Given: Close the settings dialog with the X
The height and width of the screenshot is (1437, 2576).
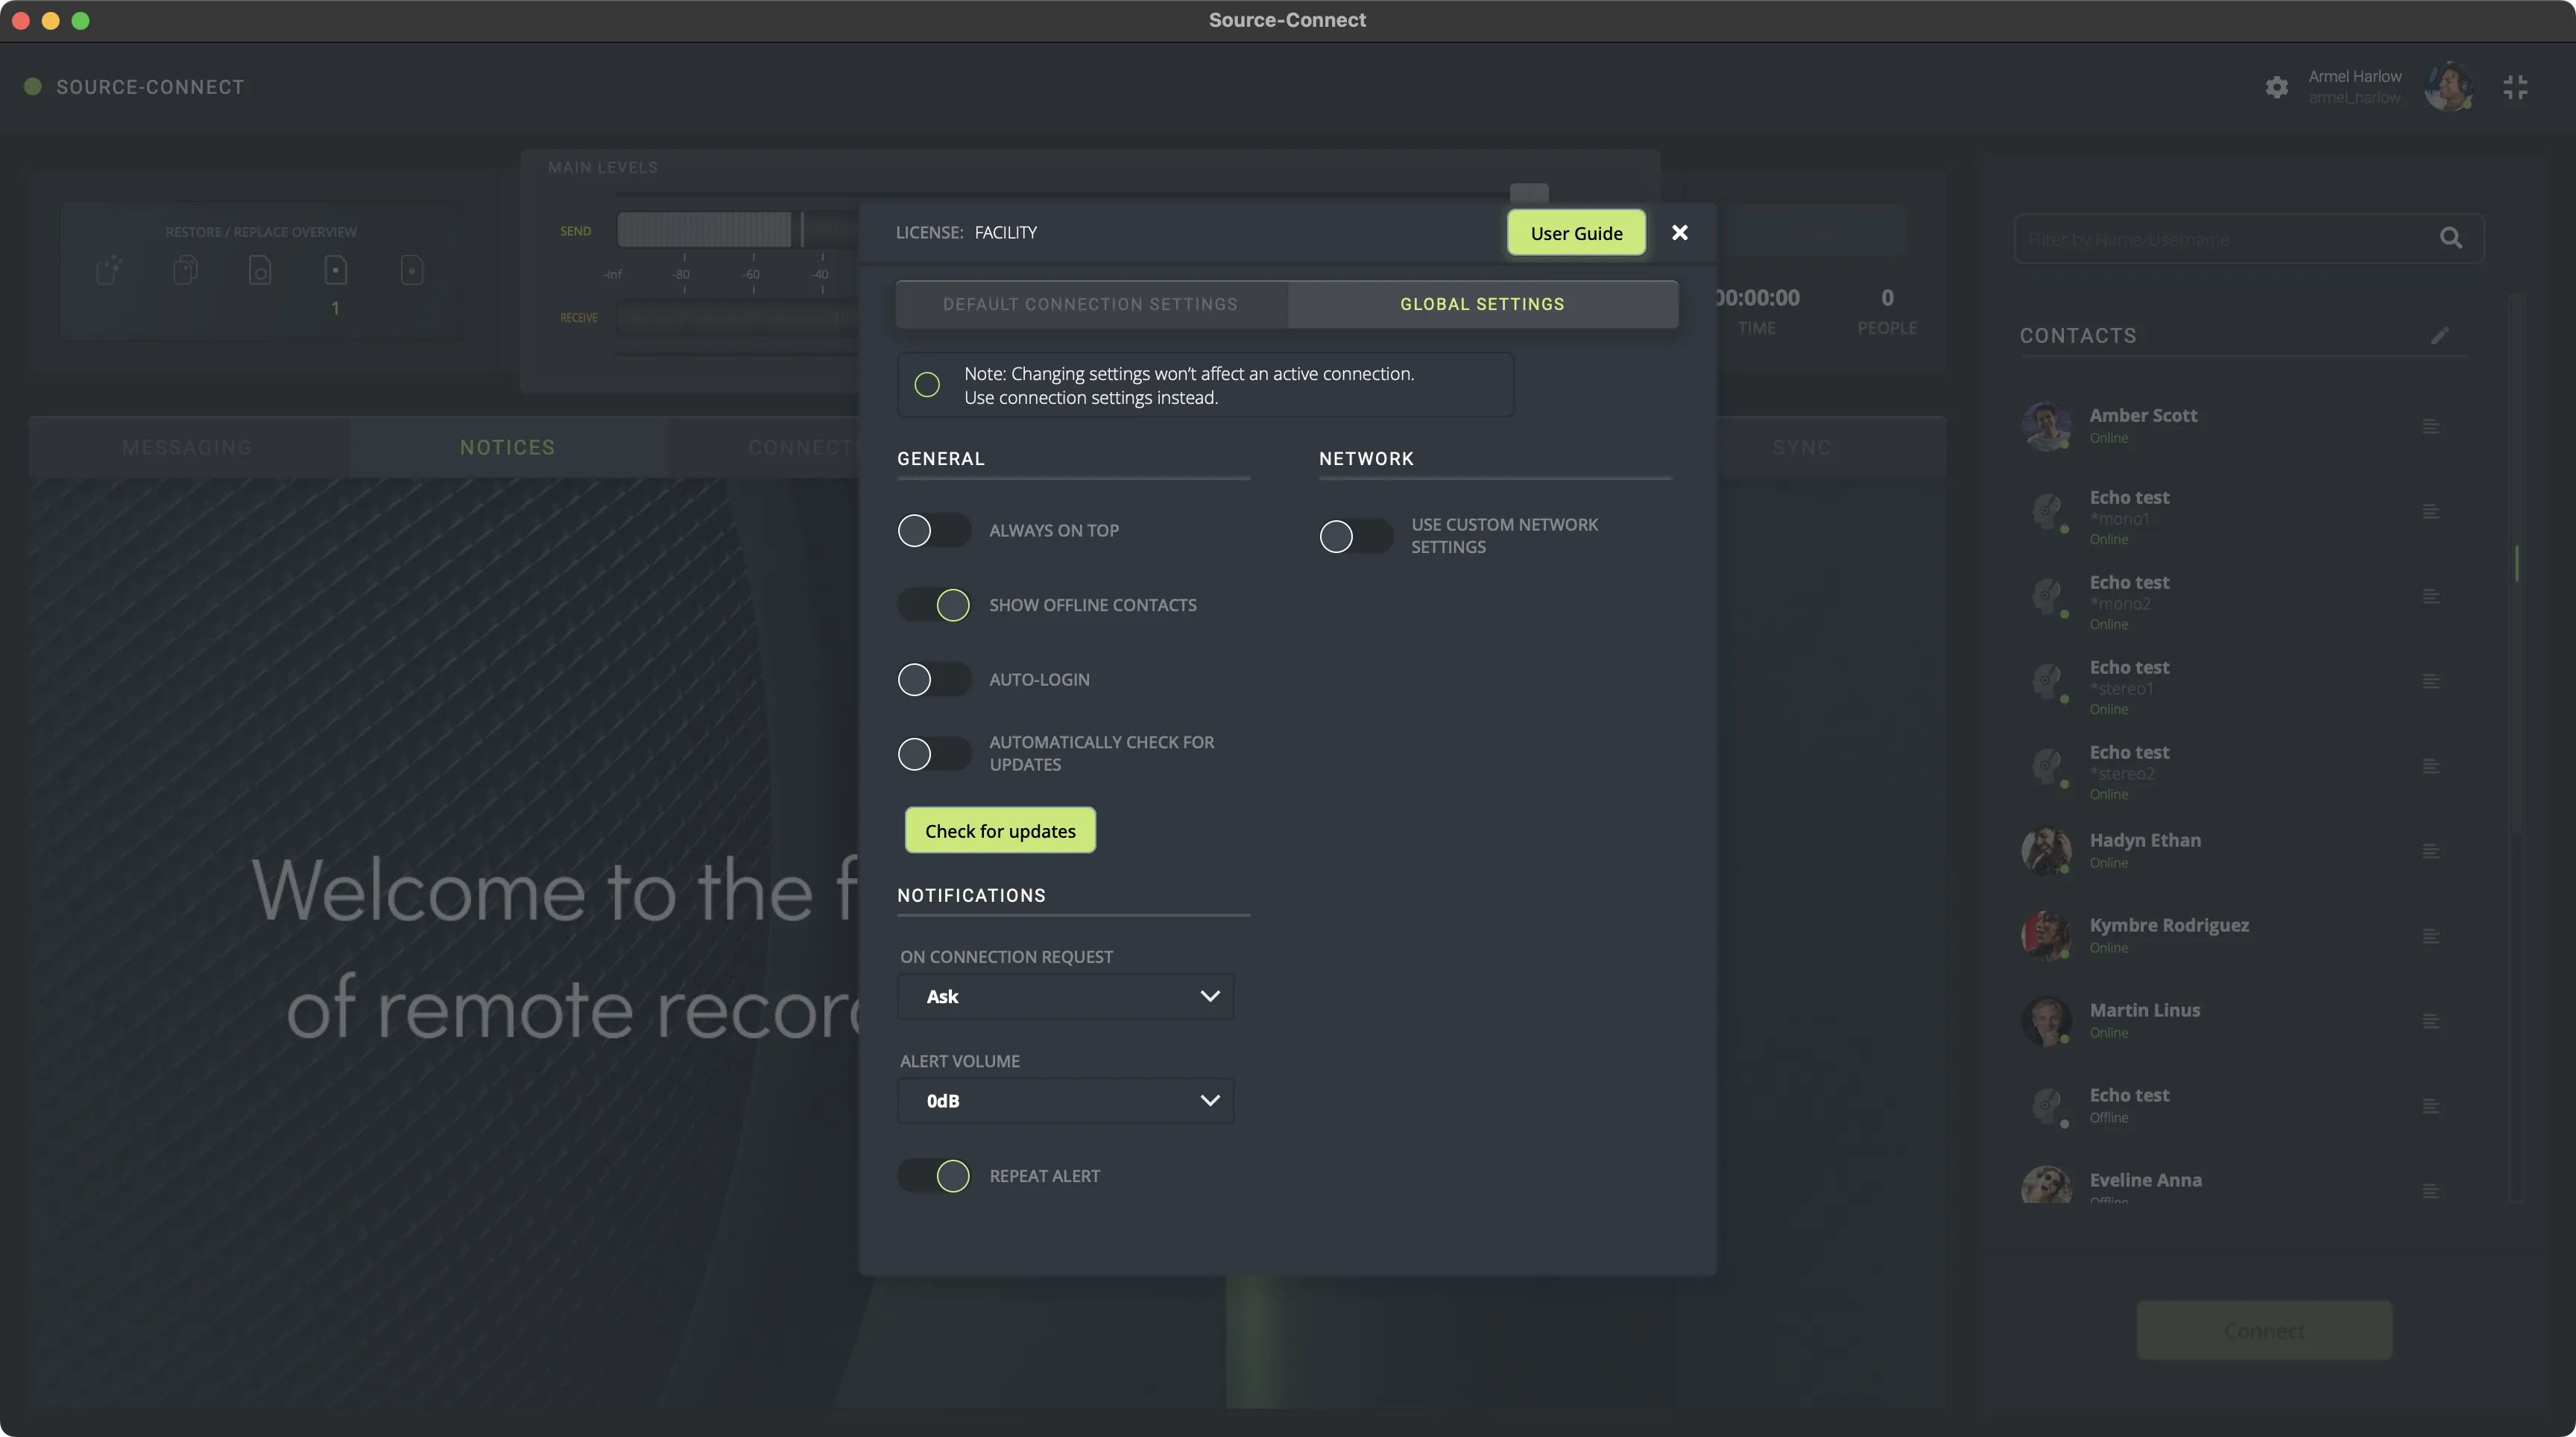Looking at the screenshot, I should [1680, 232].
